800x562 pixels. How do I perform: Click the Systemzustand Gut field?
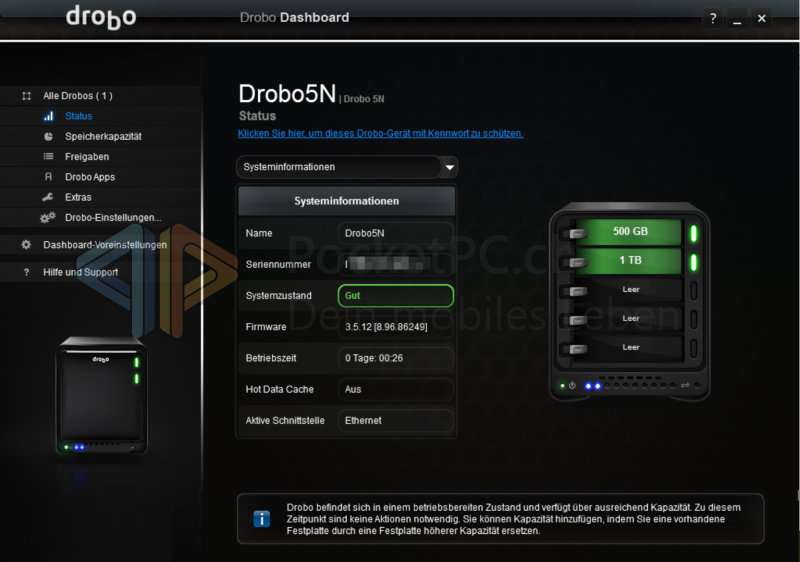395,296
